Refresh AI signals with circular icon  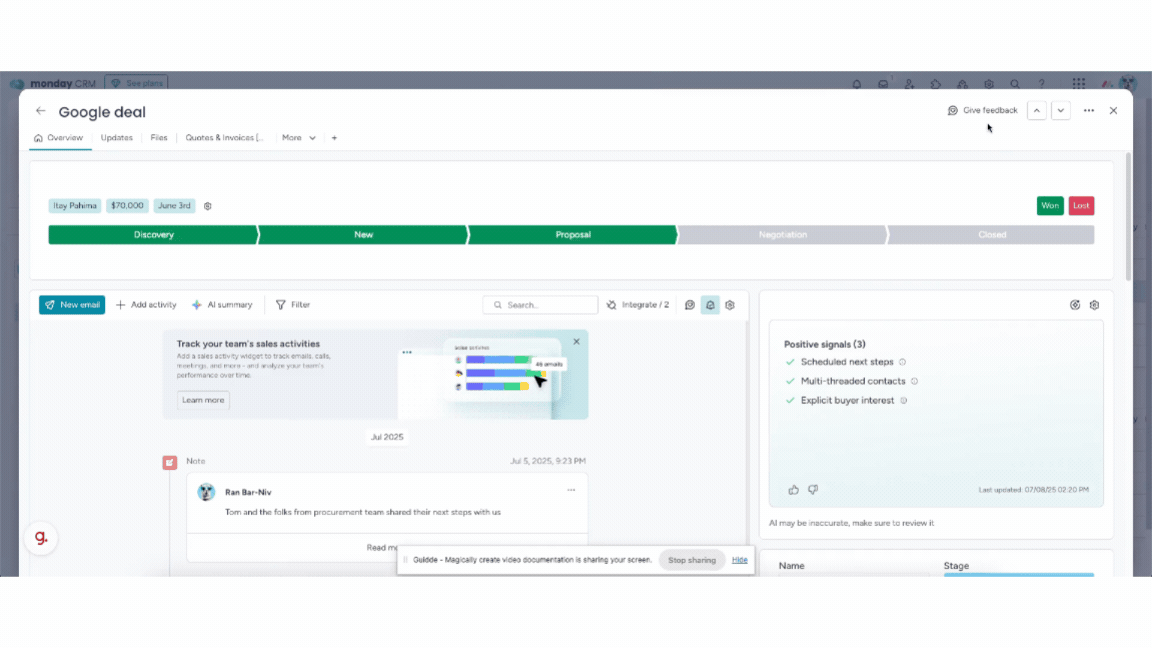(1075, 305)
